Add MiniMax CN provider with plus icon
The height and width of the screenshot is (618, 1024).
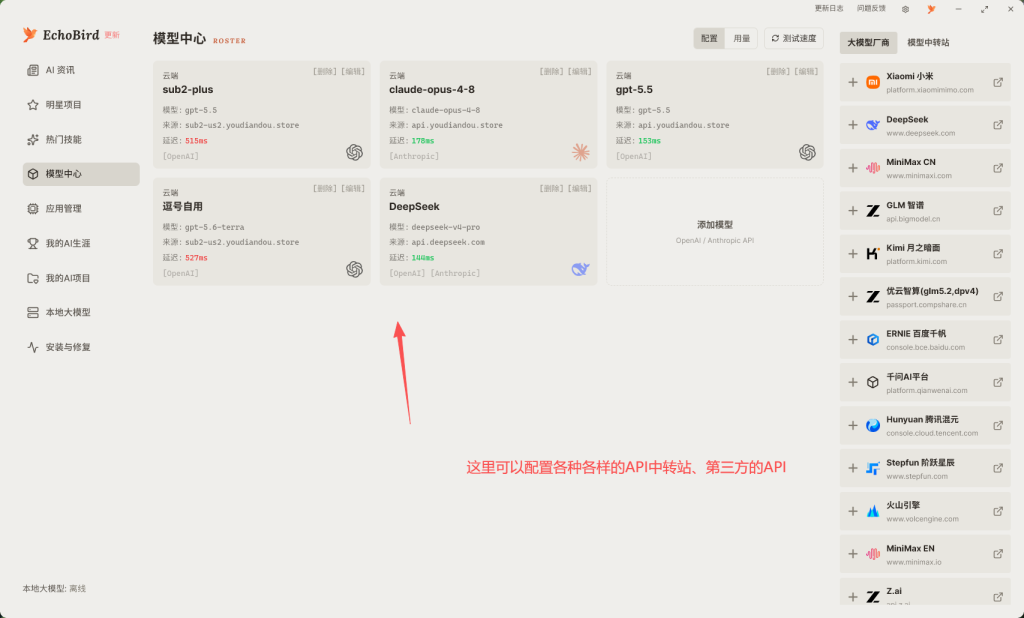pyautogui.click(x=853, y=168)
